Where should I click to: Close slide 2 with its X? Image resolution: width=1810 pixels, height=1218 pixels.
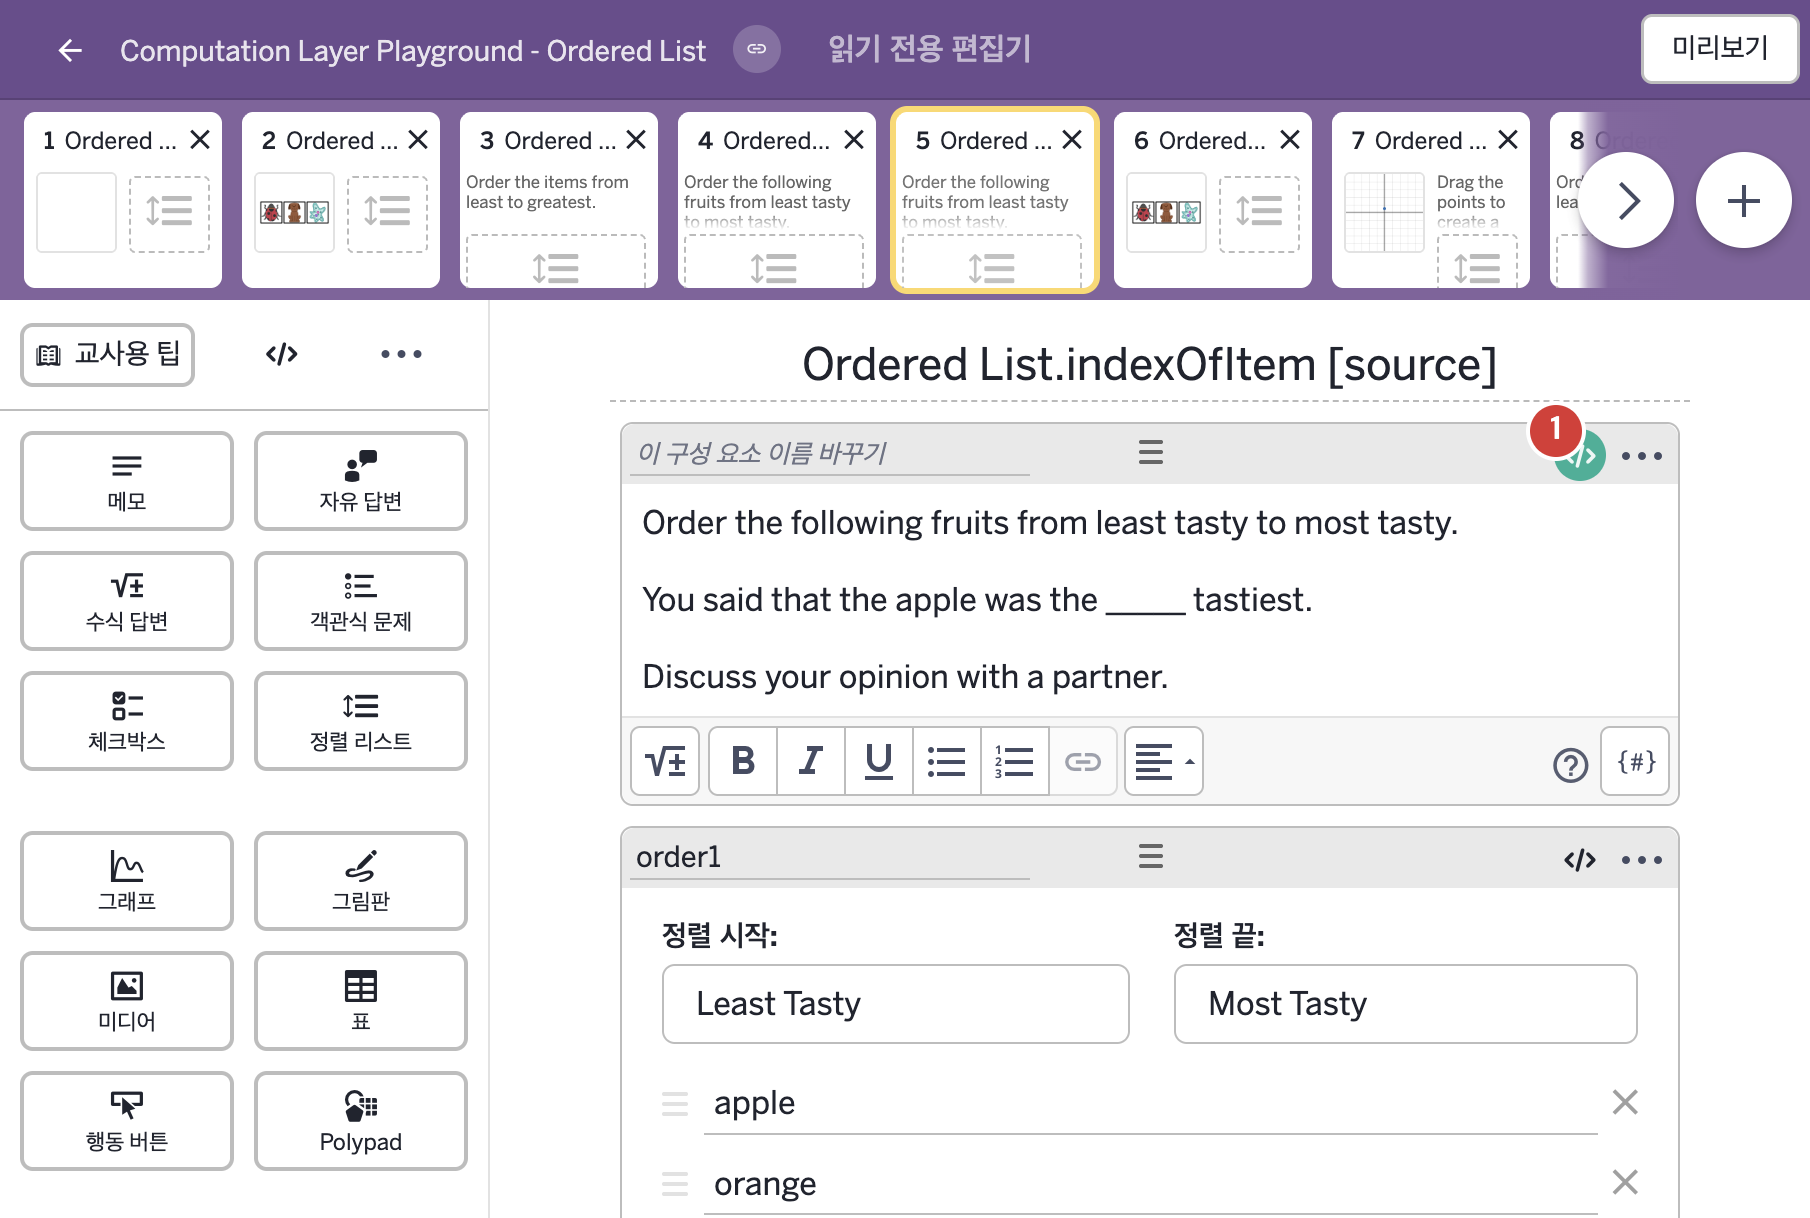pos(418,140)
